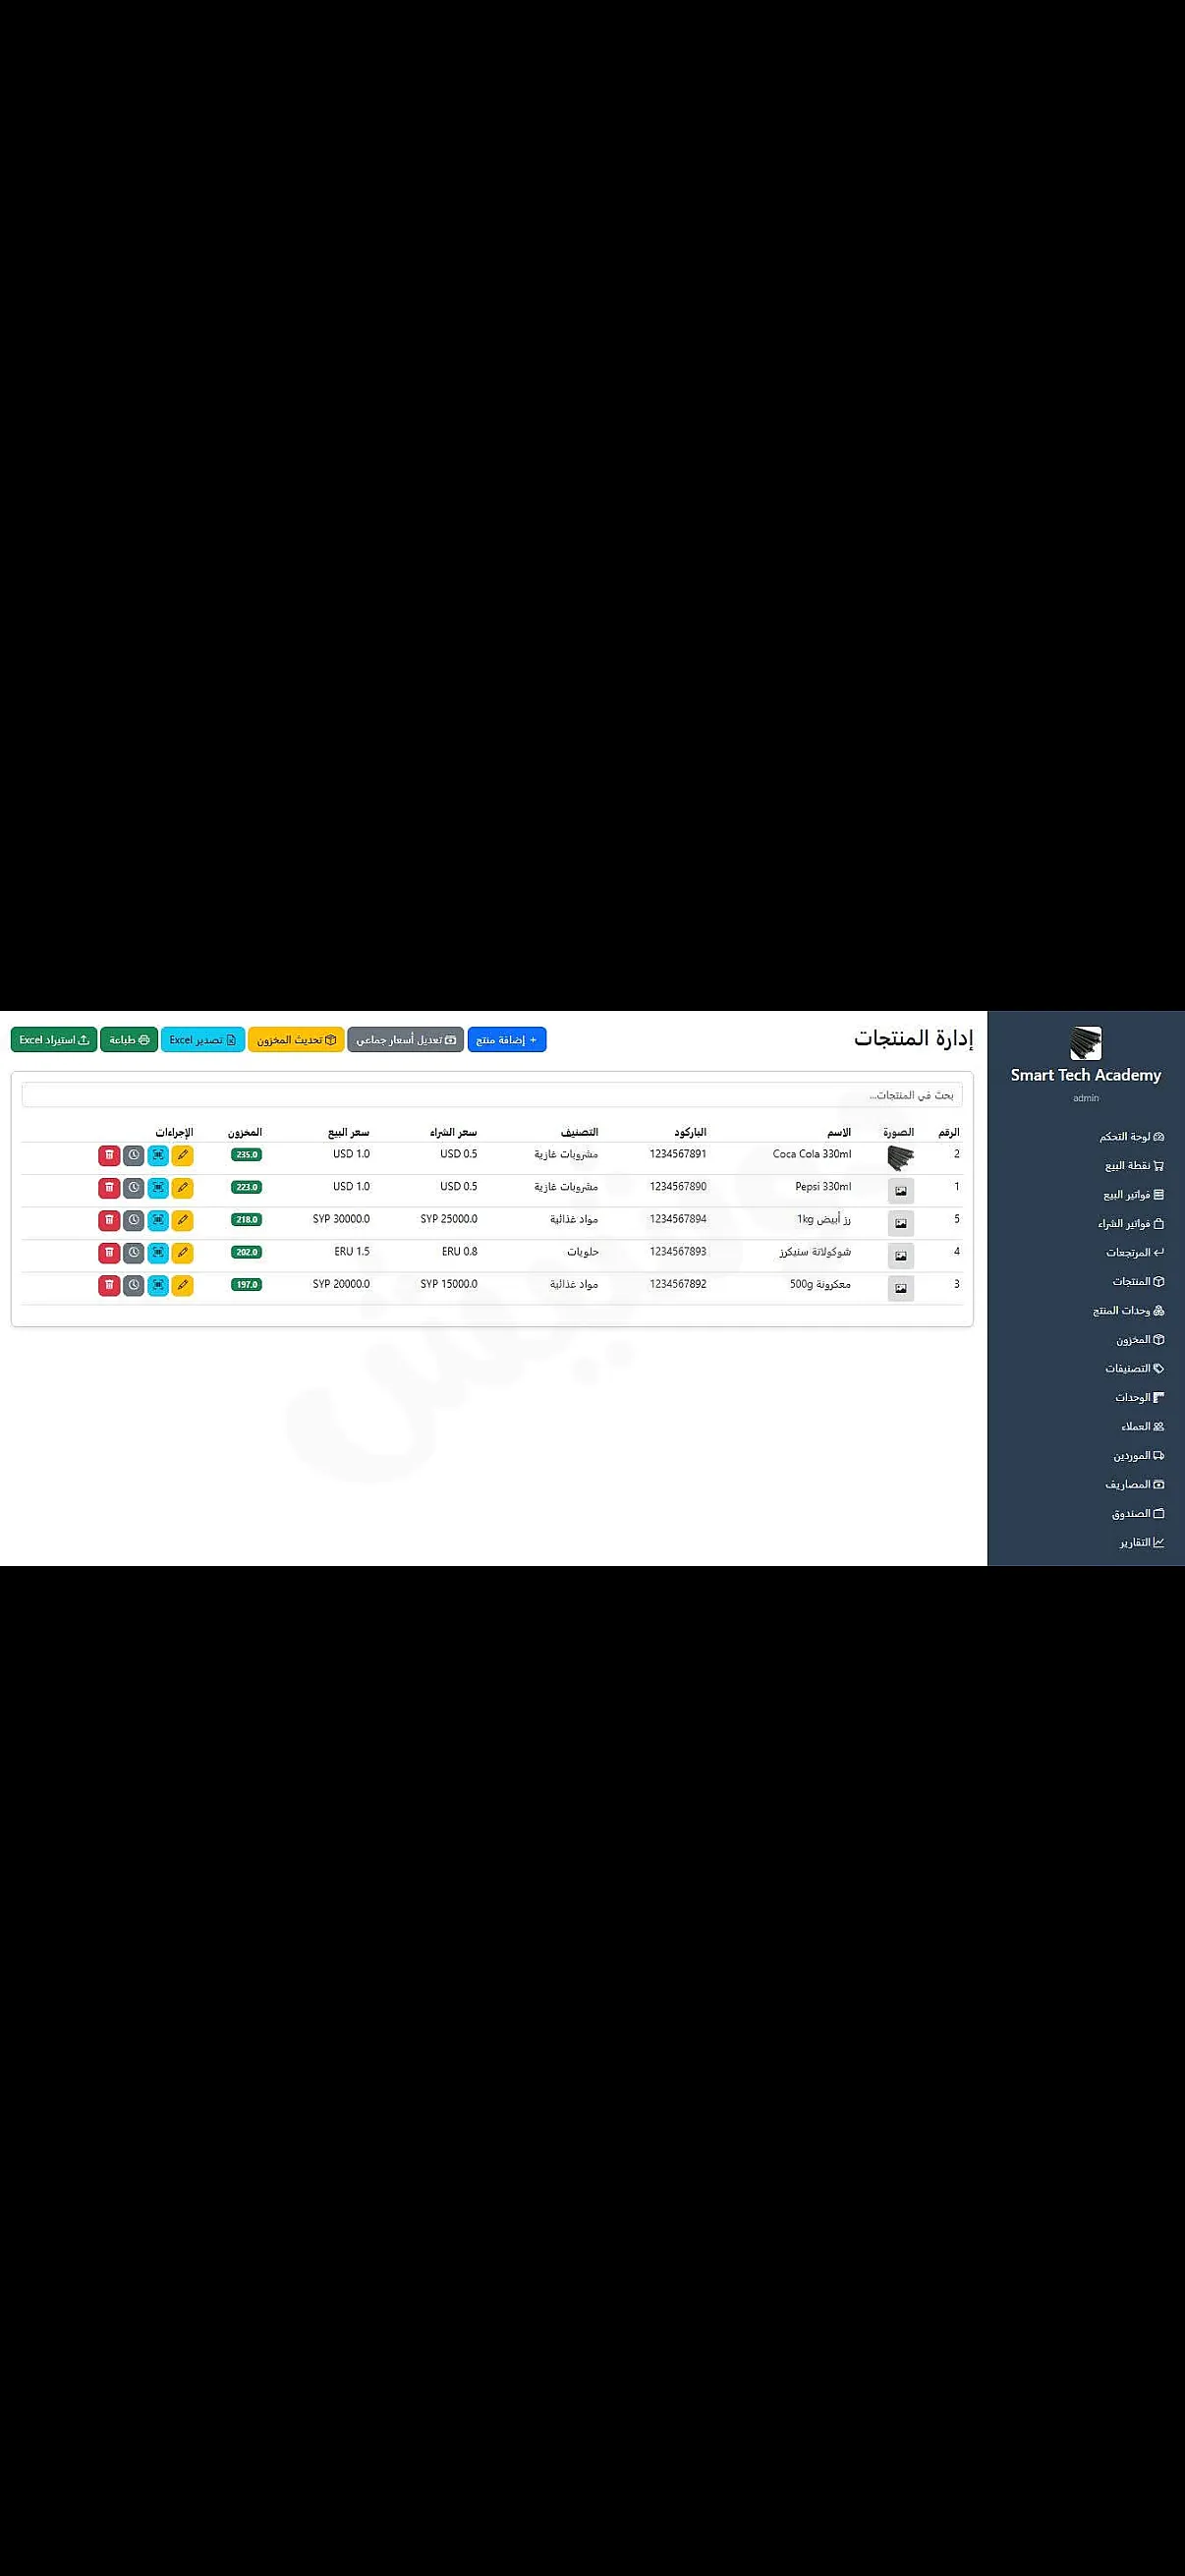The image size is (1185, 2576).
Task: Click the رز أبيض 1kg image placeholder
Action: tap(901, 1223)
